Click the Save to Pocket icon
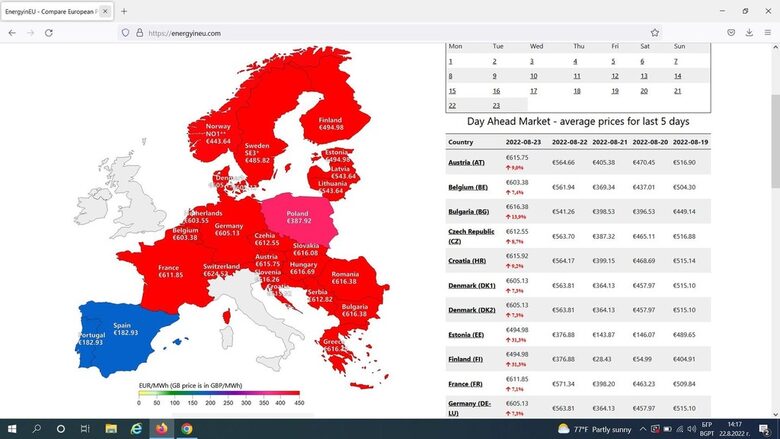The height and width of the screenshot is (439, 780). tap(731, 32)
